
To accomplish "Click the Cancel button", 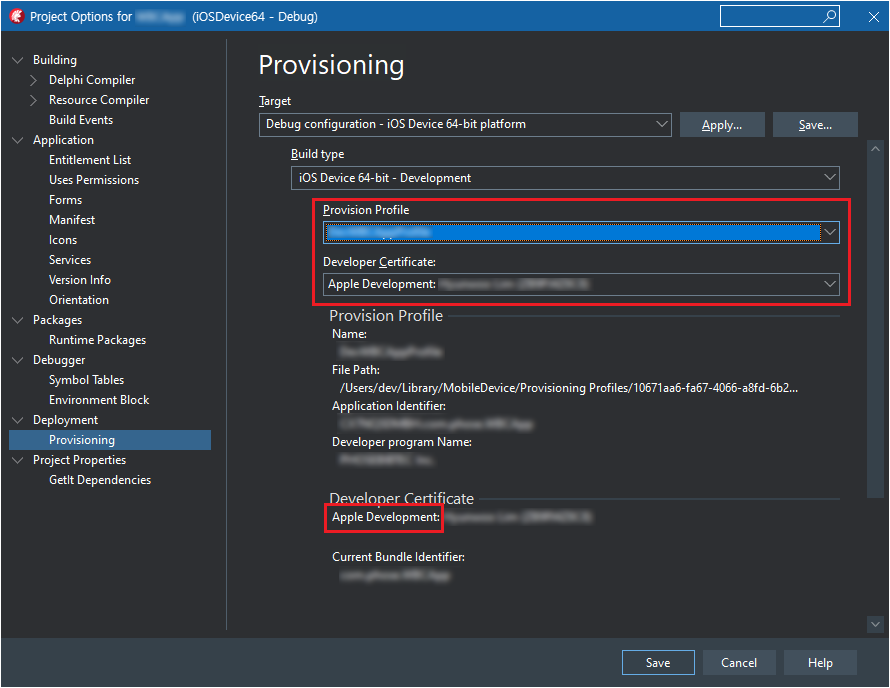I will click(738, 663).
